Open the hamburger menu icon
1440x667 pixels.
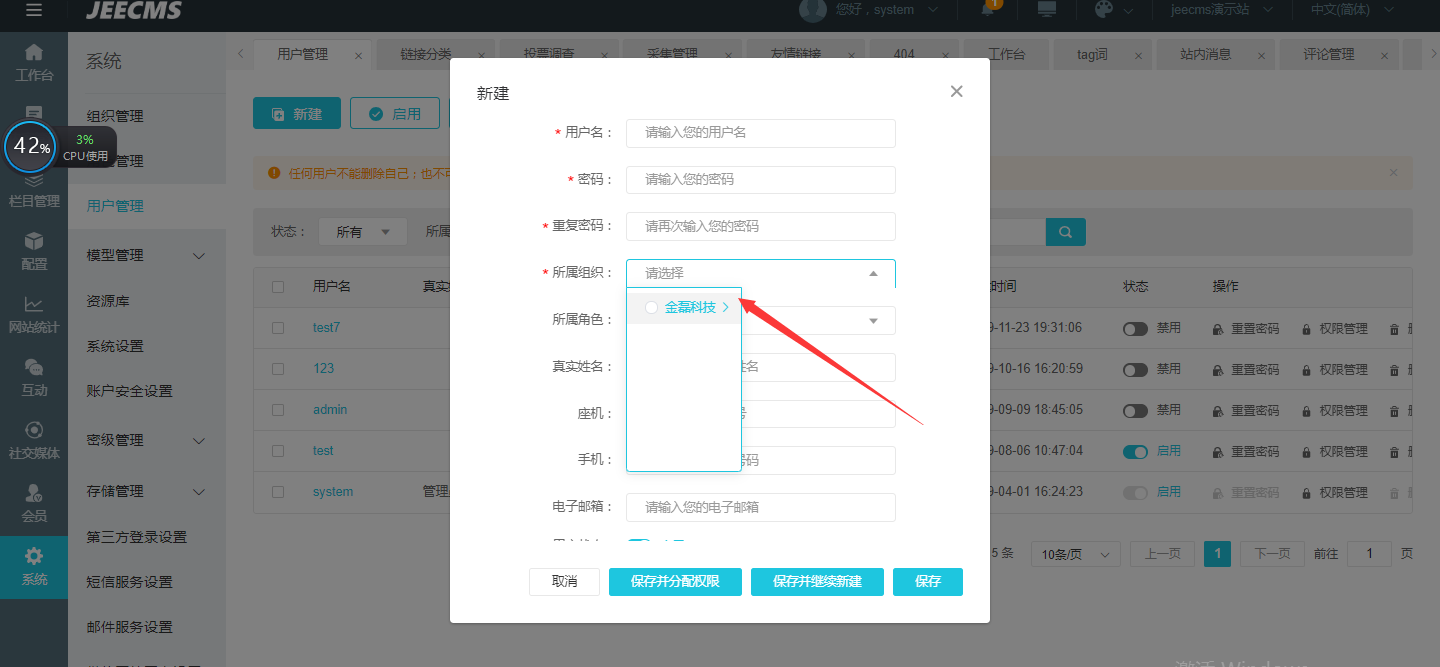(34, 10)
